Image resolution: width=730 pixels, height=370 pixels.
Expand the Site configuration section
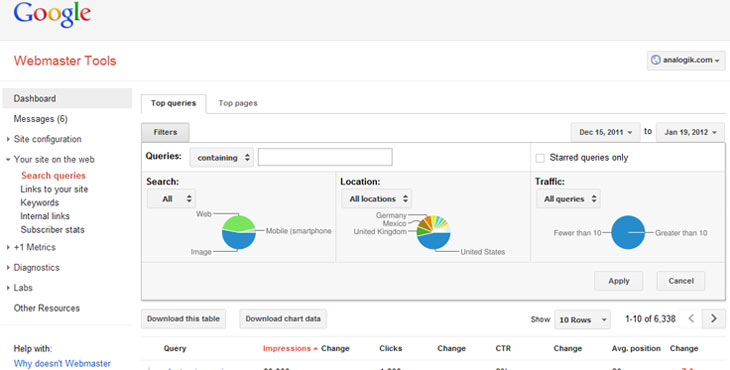pos(47,139)
